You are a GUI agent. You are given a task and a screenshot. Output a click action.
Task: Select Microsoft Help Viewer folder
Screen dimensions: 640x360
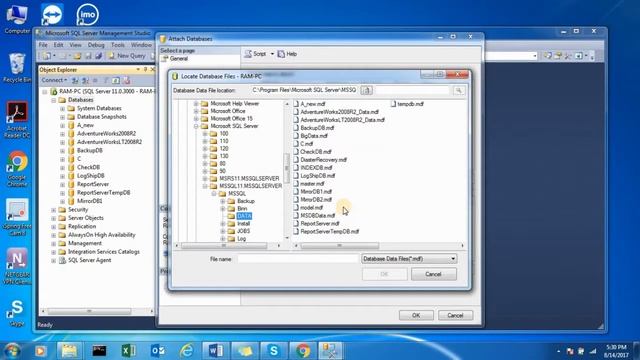tap(235, 104)
